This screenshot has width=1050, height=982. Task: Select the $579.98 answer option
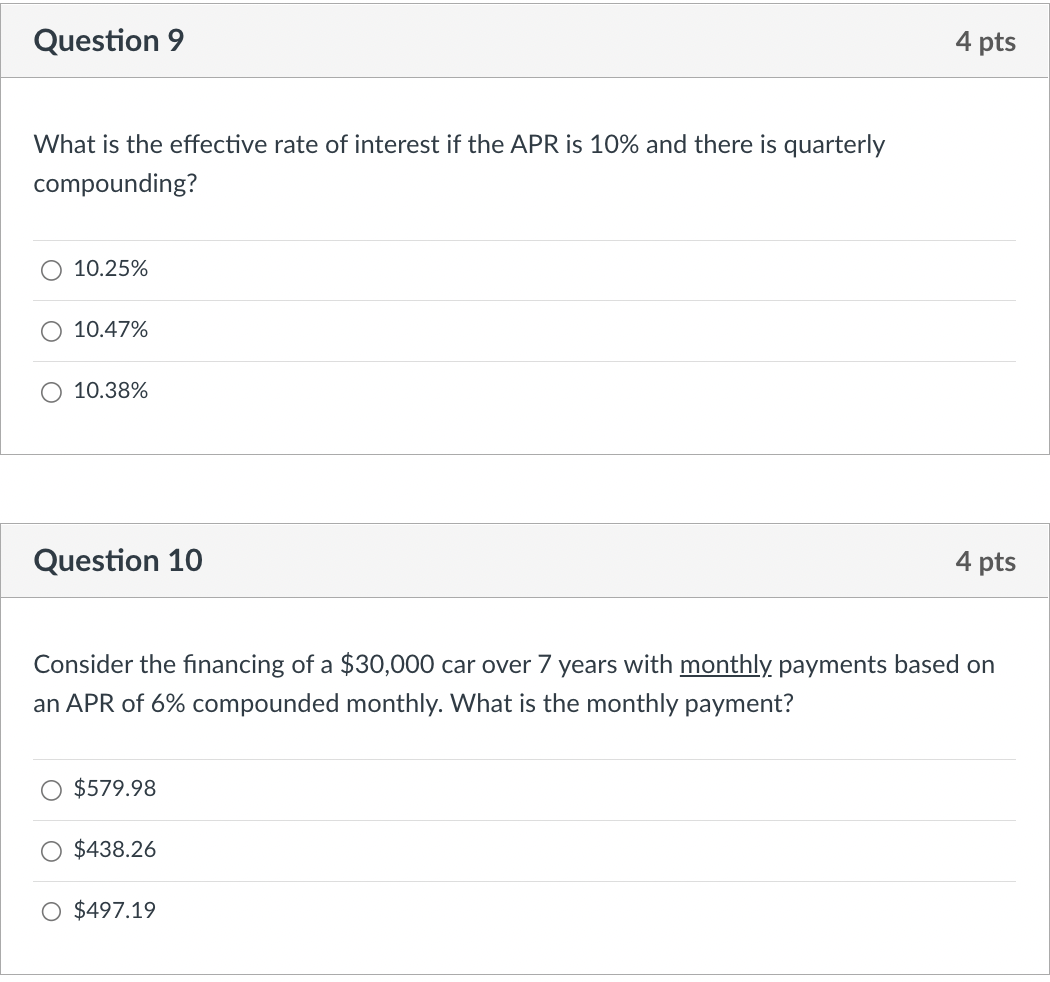(x=51, y=790)
